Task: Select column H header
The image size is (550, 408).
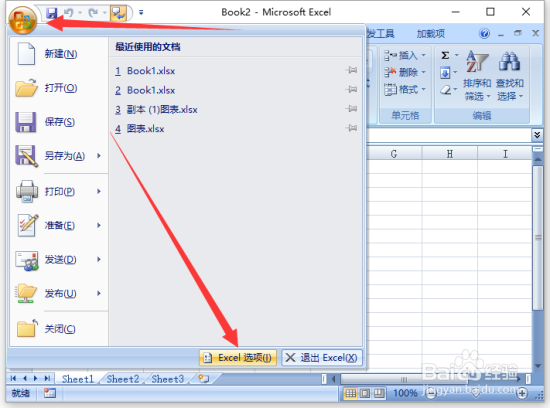Action: click(449, 154)
